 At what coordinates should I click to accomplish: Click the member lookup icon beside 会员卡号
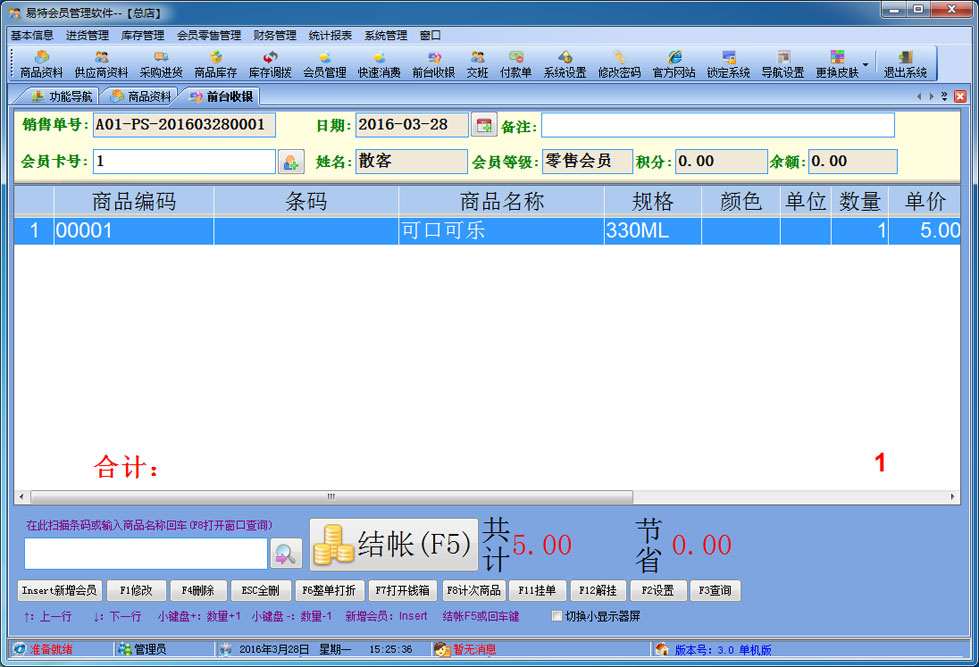click(x=290, y=161)
